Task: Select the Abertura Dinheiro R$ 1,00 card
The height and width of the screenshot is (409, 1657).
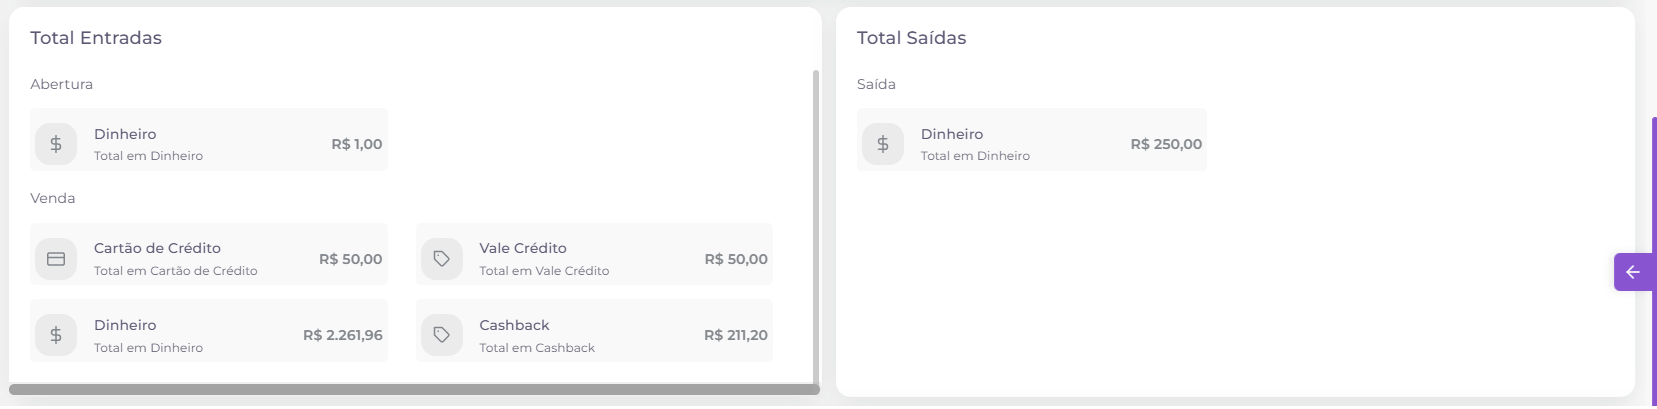Action: 209,139
